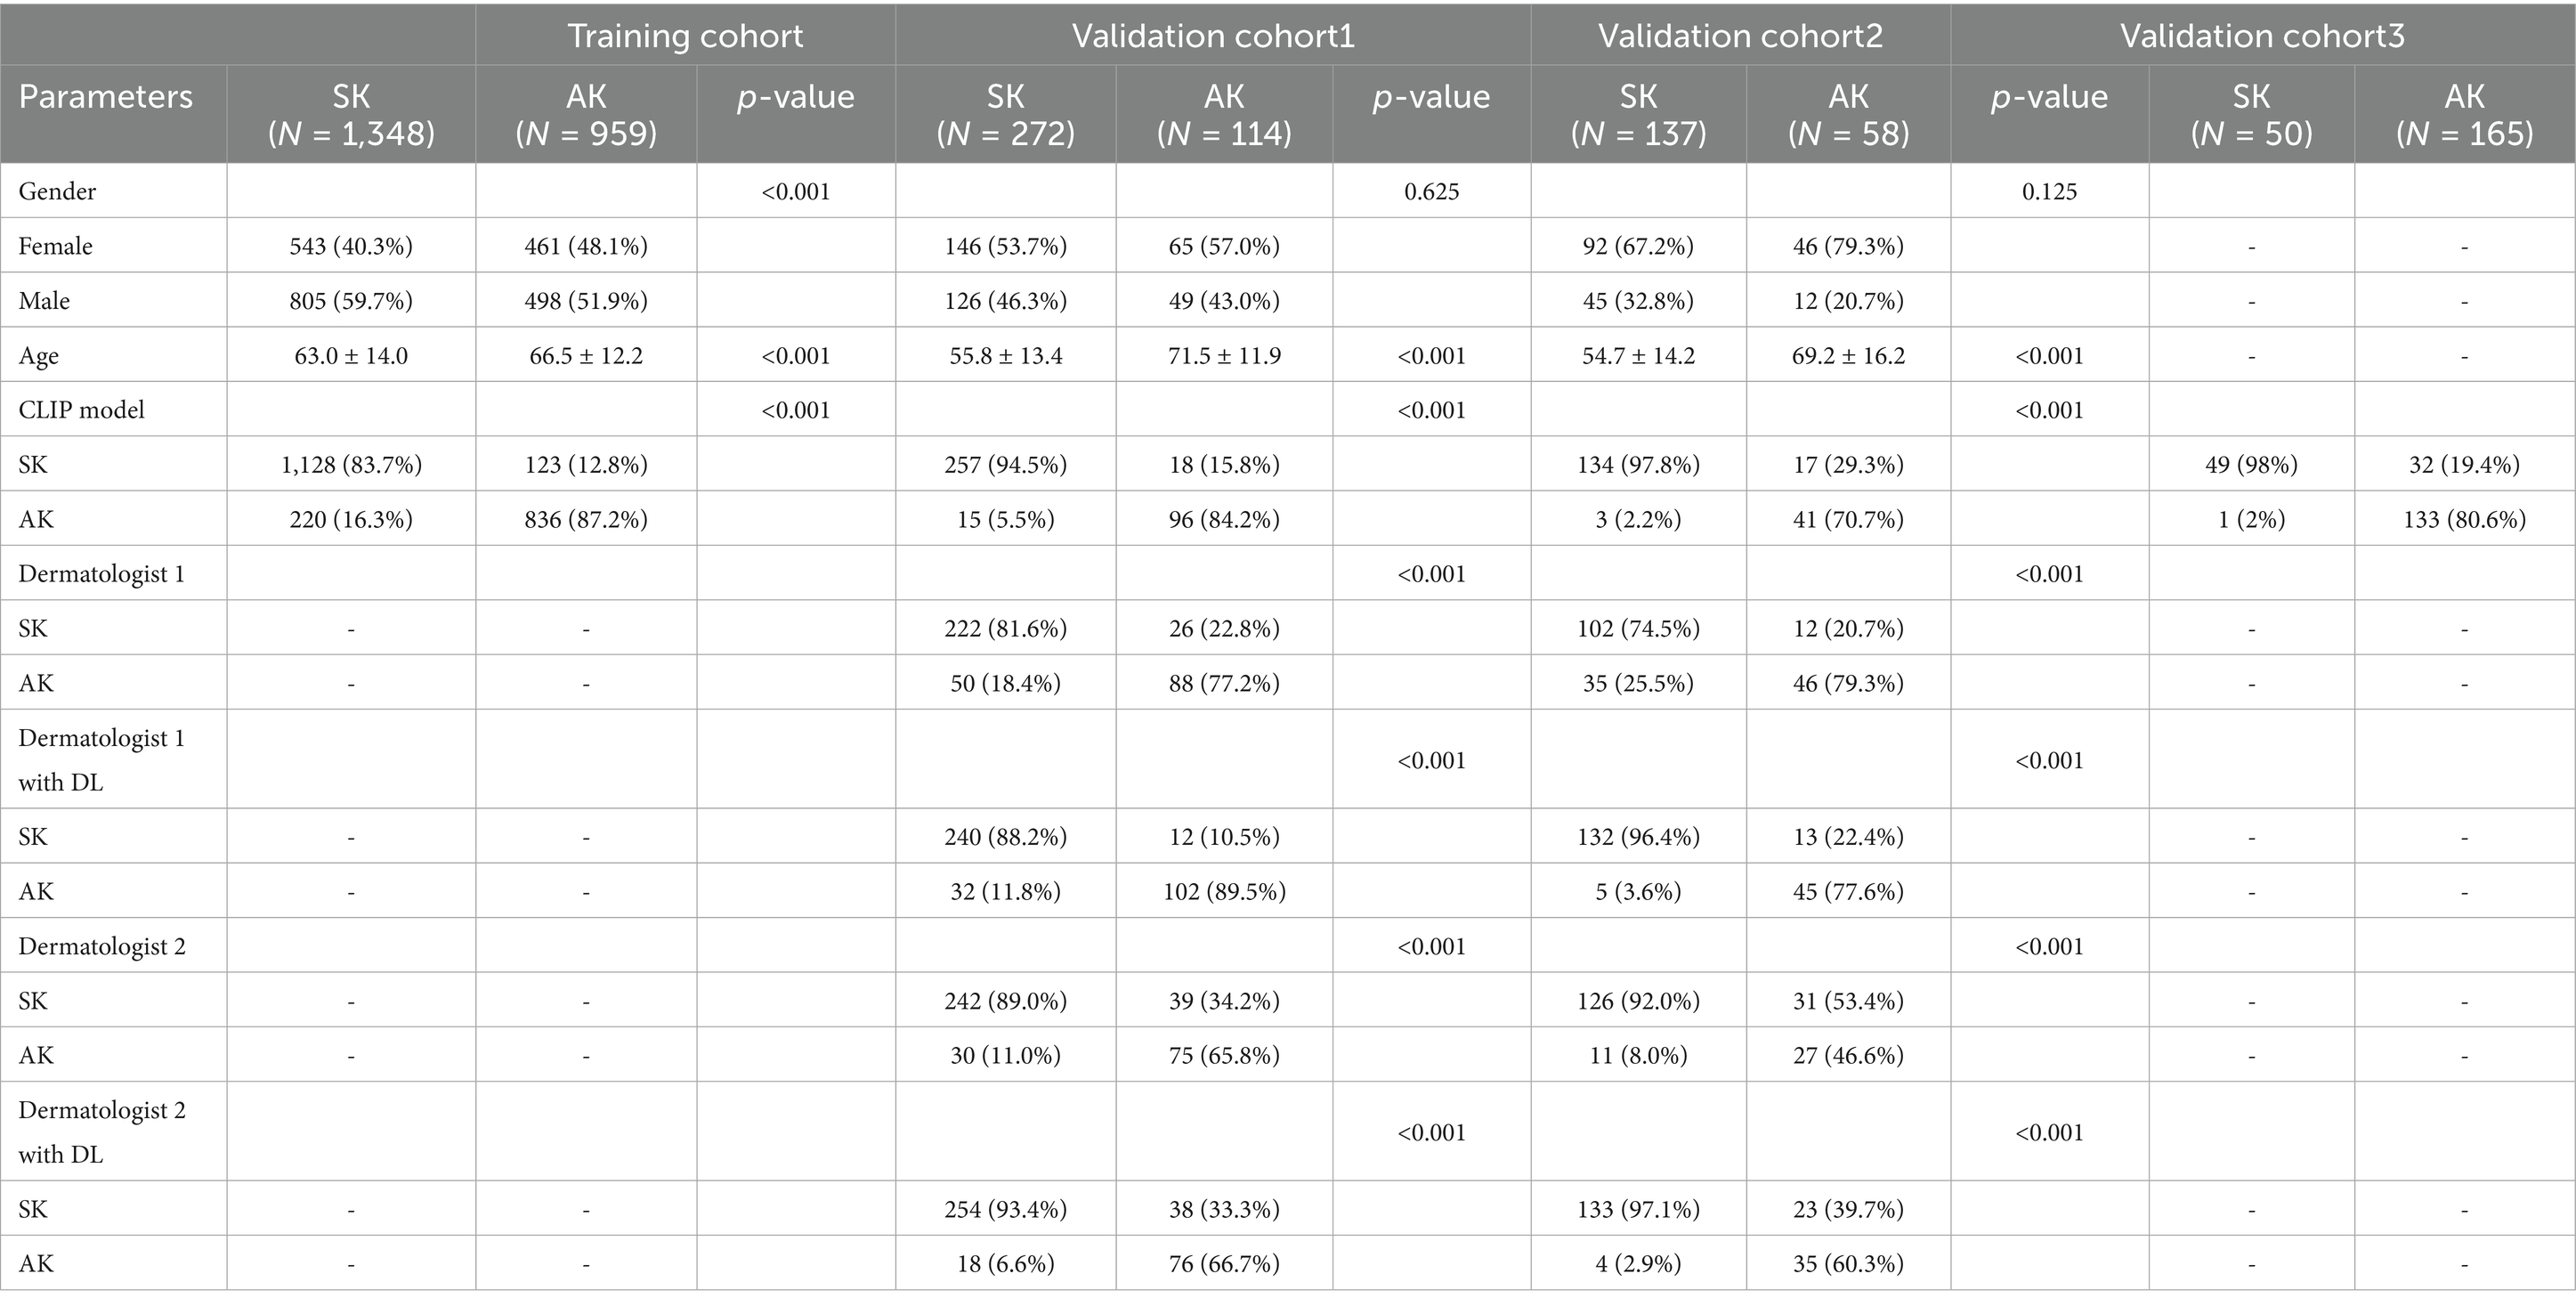Select the SK (N = 1,348) header

click(x=351, y=114)
